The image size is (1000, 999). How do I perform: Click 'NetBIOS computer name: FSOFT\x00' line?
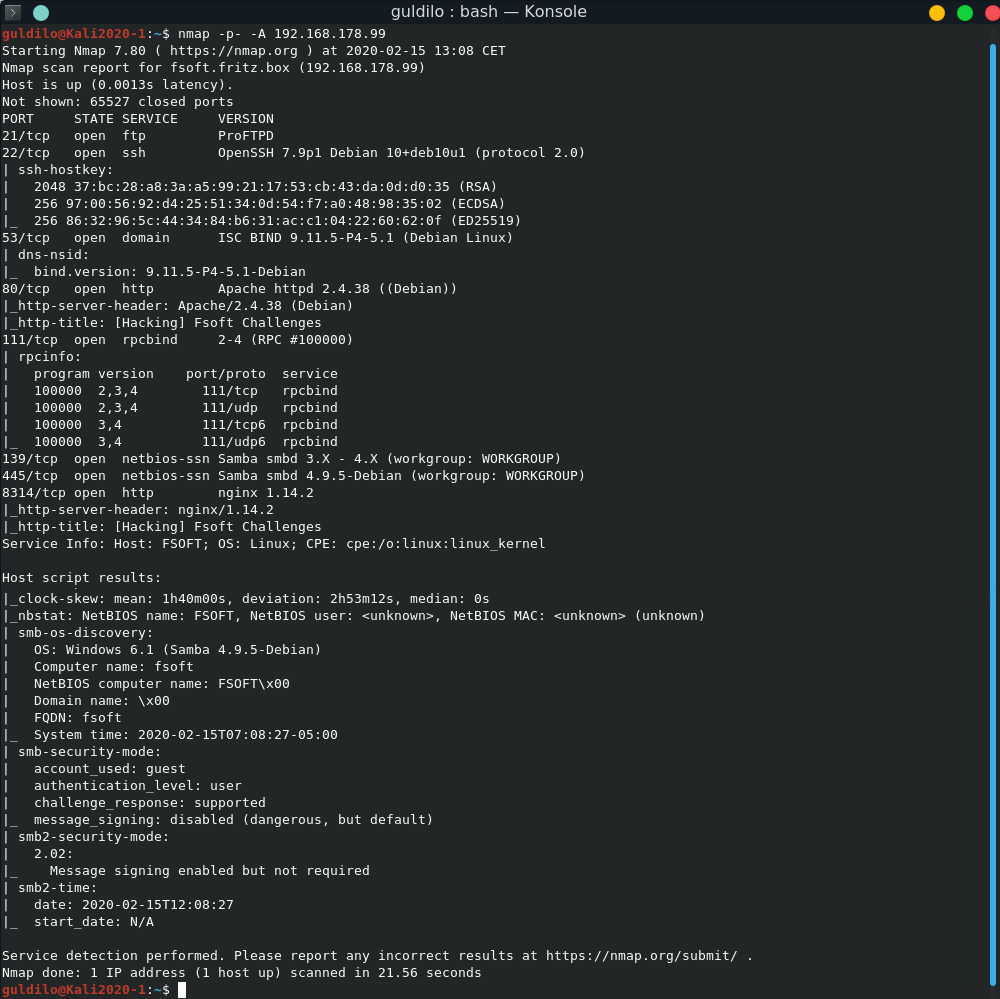(161, 684)
